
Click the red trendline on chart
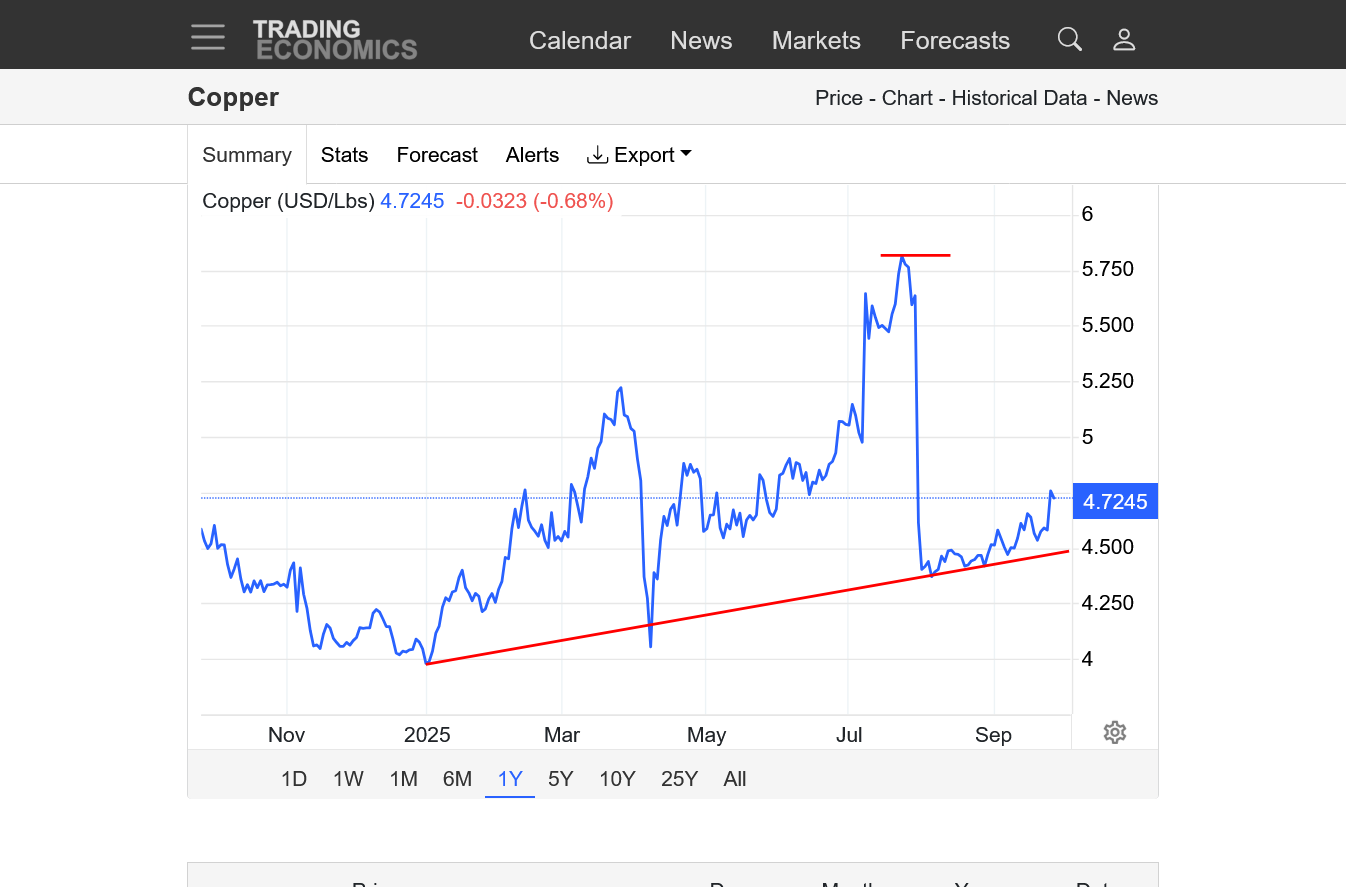(x=750, y=606)
